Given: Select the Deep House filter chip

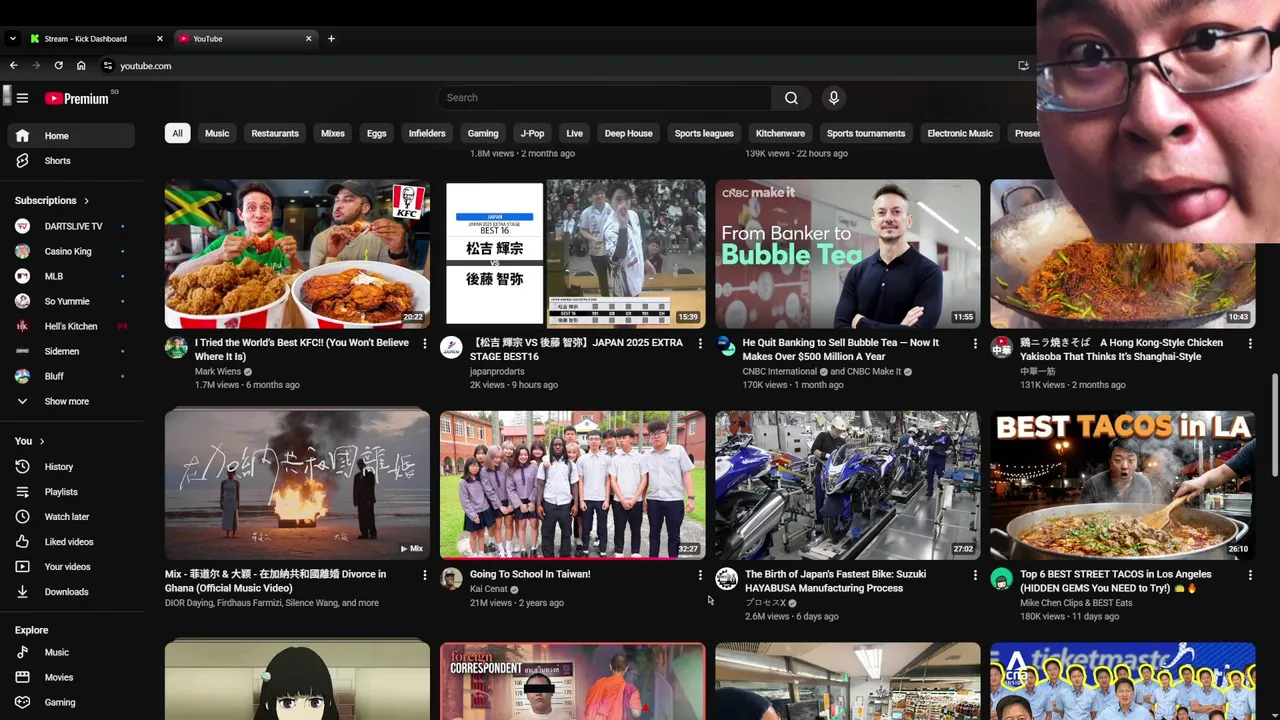Looking at the screenshot, I should (628, 133).
